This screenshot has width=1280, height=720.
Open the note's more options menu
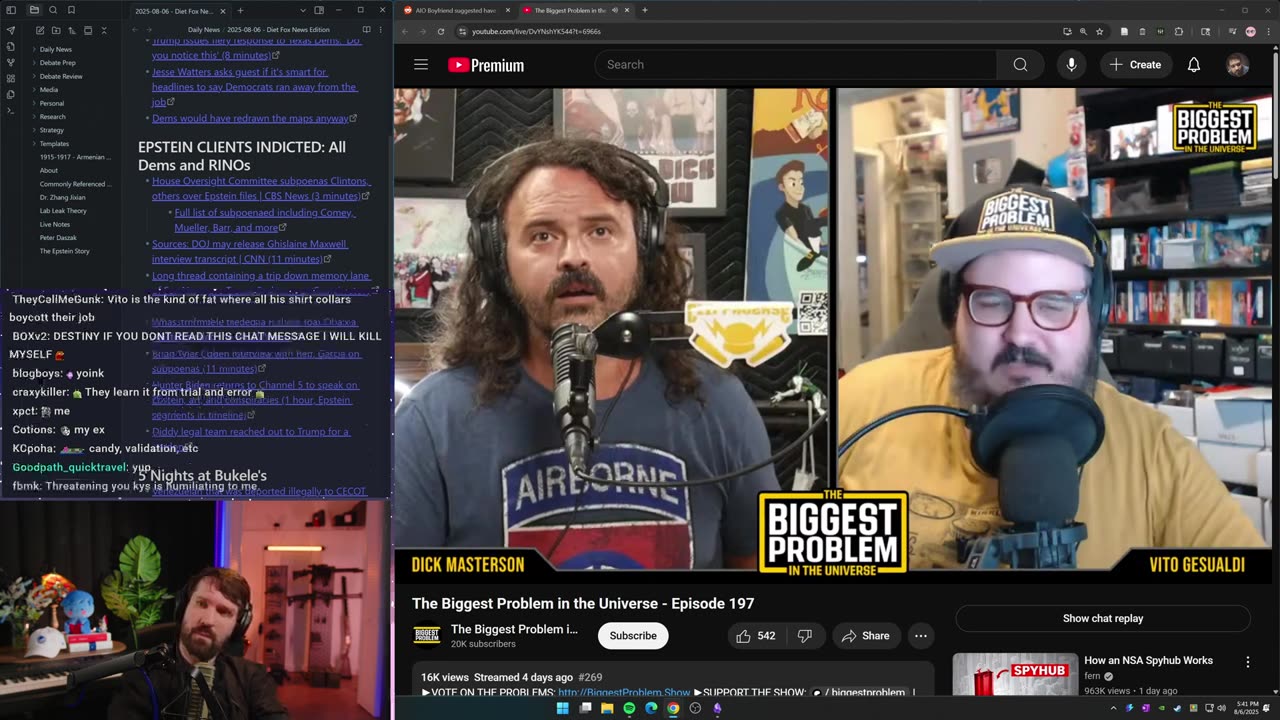[x=381, y=30]
